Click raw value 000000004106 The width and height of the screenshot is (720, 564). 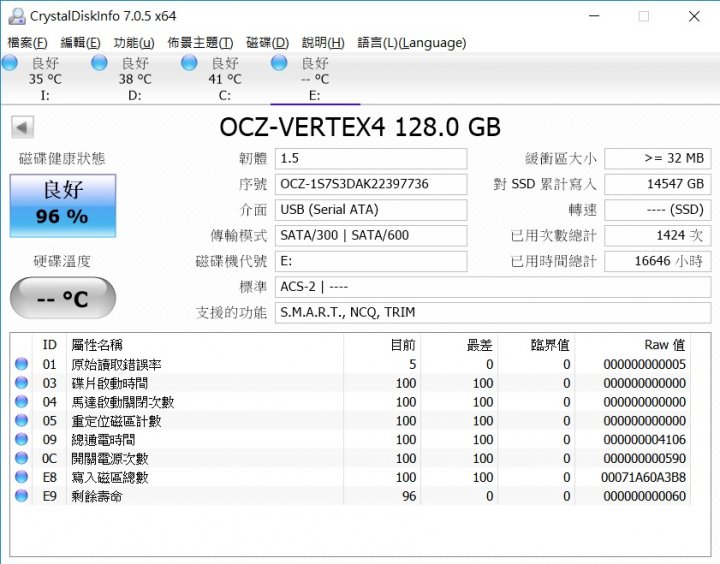pos(644,440)
